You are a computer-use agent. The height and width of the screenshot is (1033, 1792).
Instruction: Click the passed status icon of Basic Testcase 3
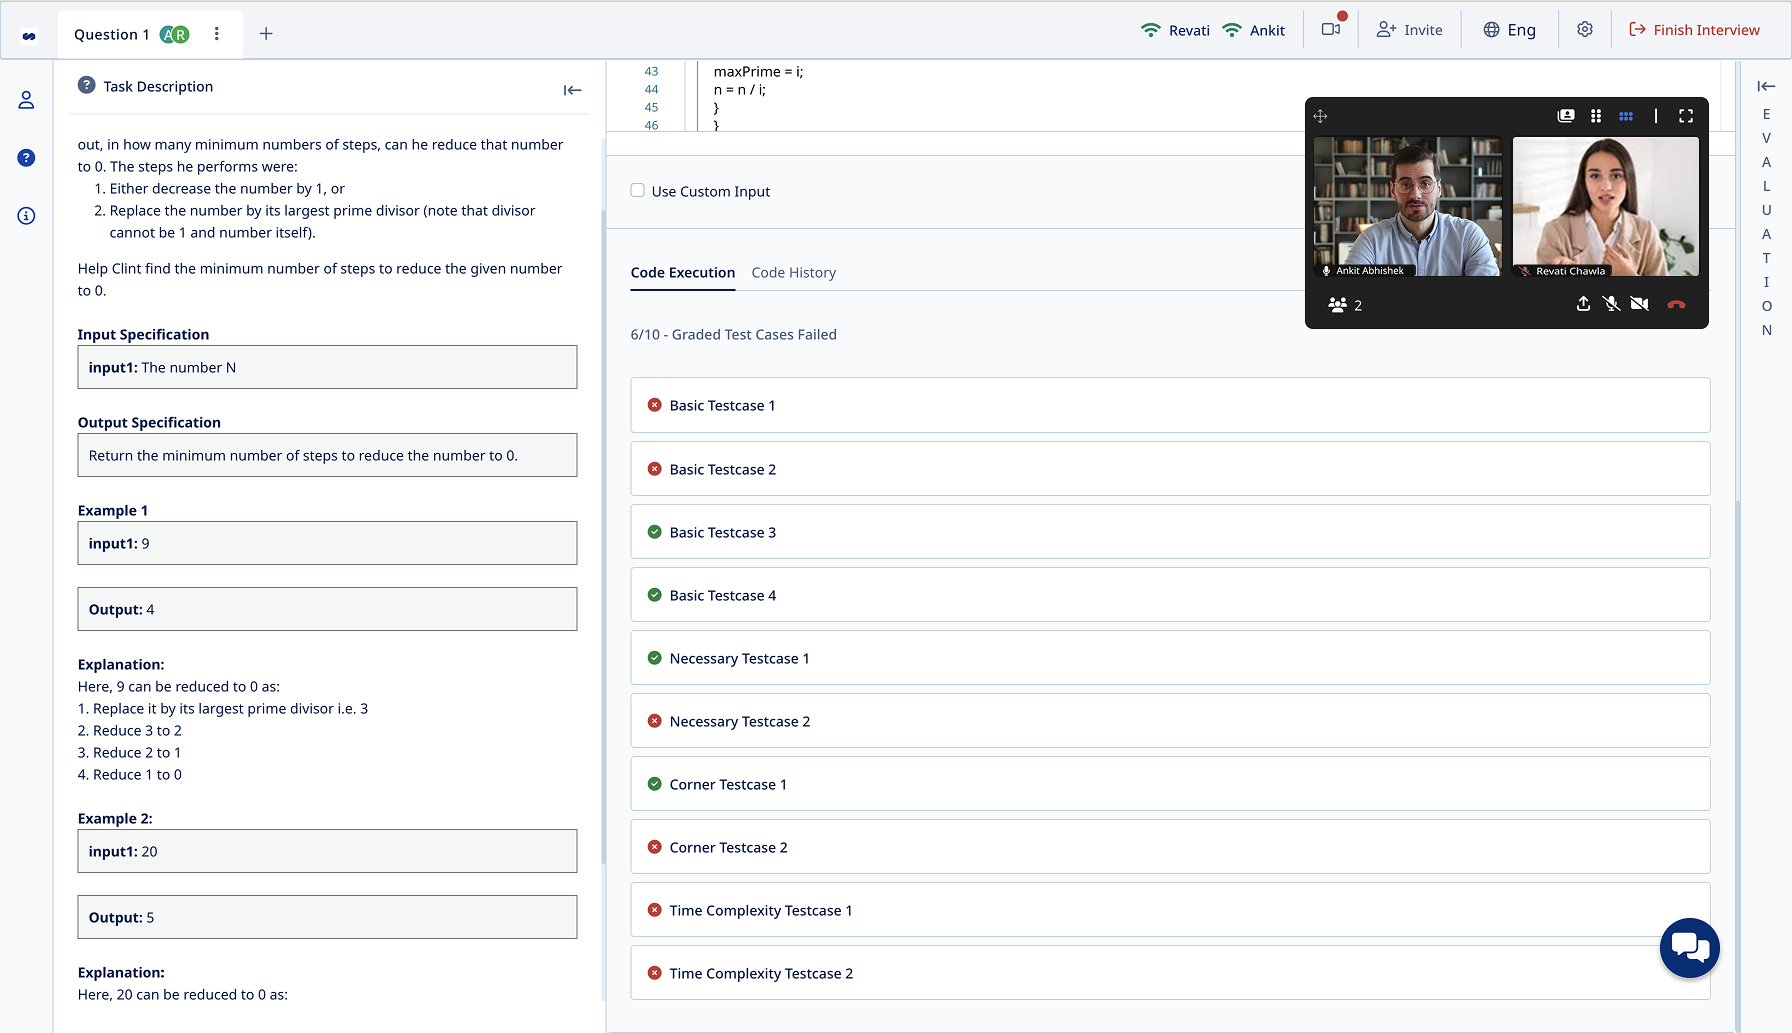click(654, 532)
